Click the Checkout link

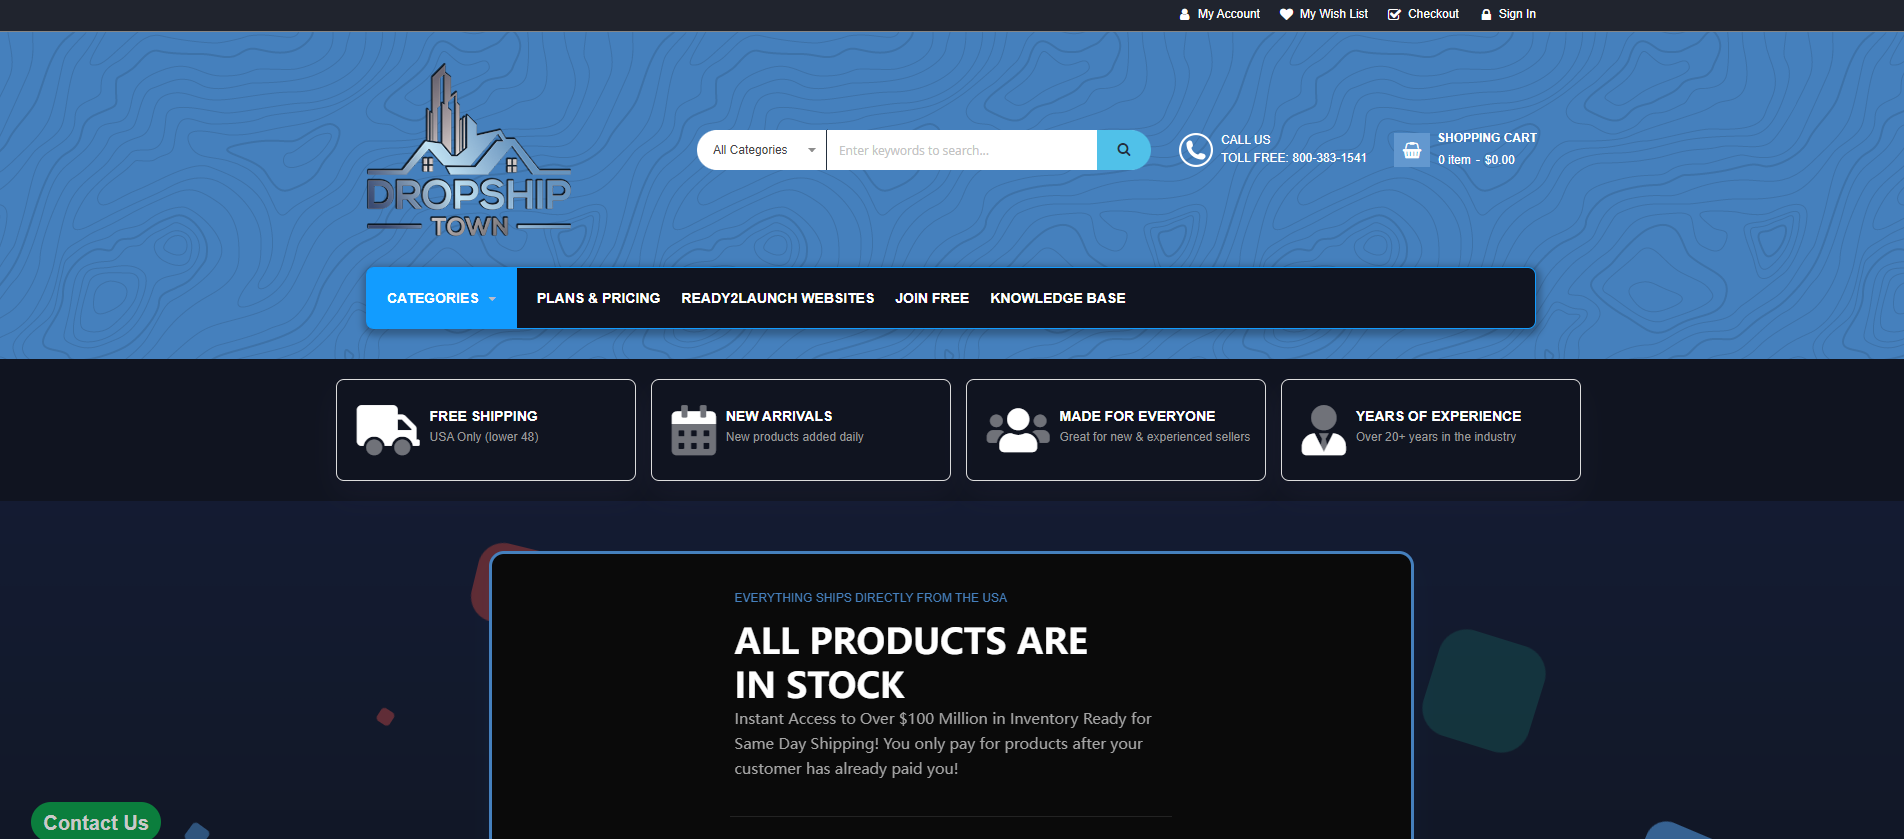[x=1433, y=14]
